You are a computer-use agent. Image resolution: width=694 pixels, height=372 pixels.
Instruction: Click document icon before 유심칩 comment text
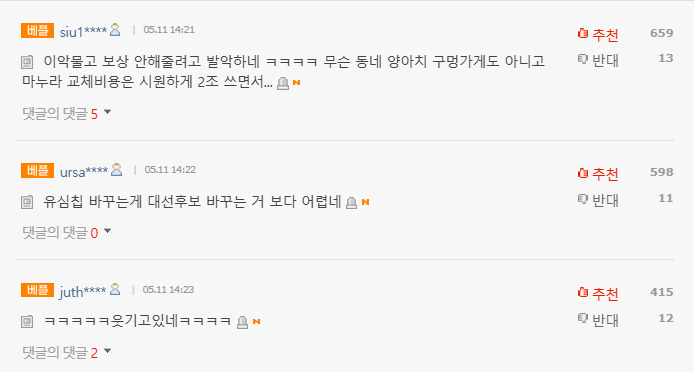[27, 203]
